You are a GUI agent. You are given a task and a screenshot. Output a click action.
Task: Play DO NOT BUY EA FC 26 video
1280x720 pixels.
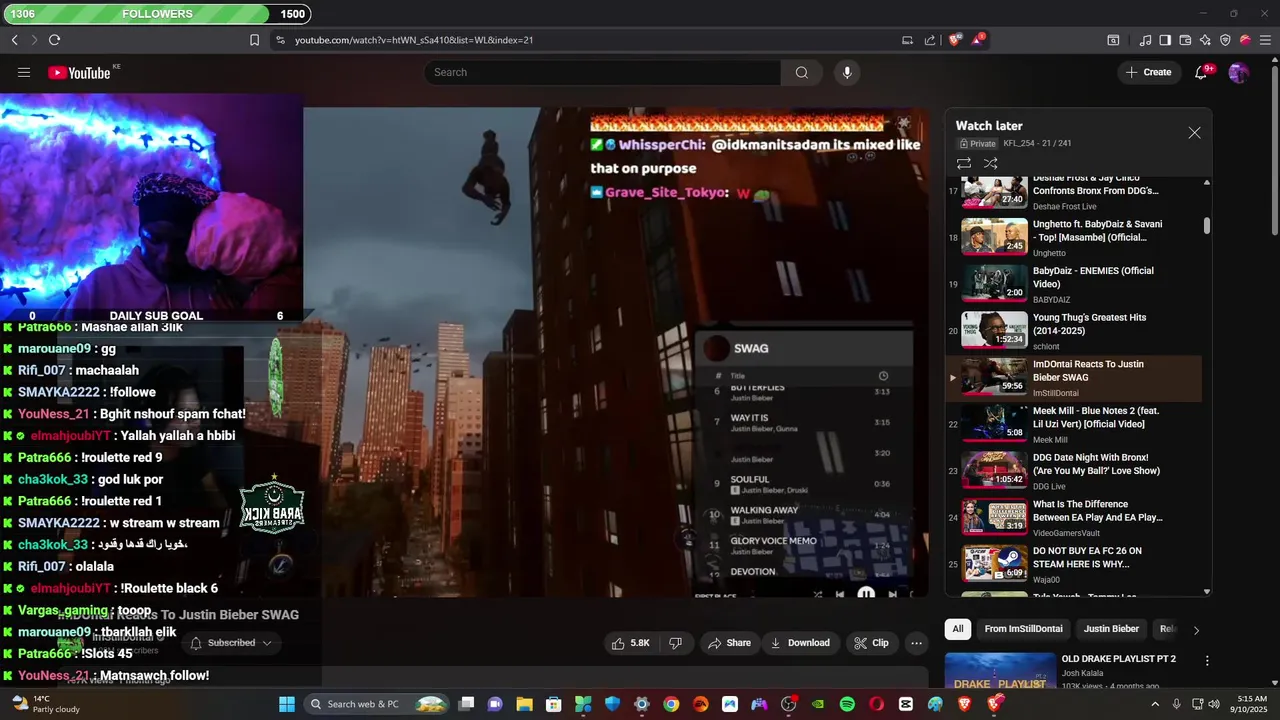pos(1075,564)
